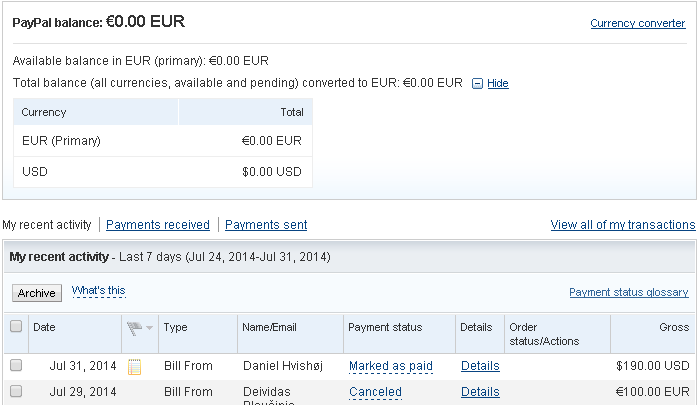The image size is (698, 405).
Task: Click the yellow note icon for Jul 31 transaction
Action: click(135, 366)
